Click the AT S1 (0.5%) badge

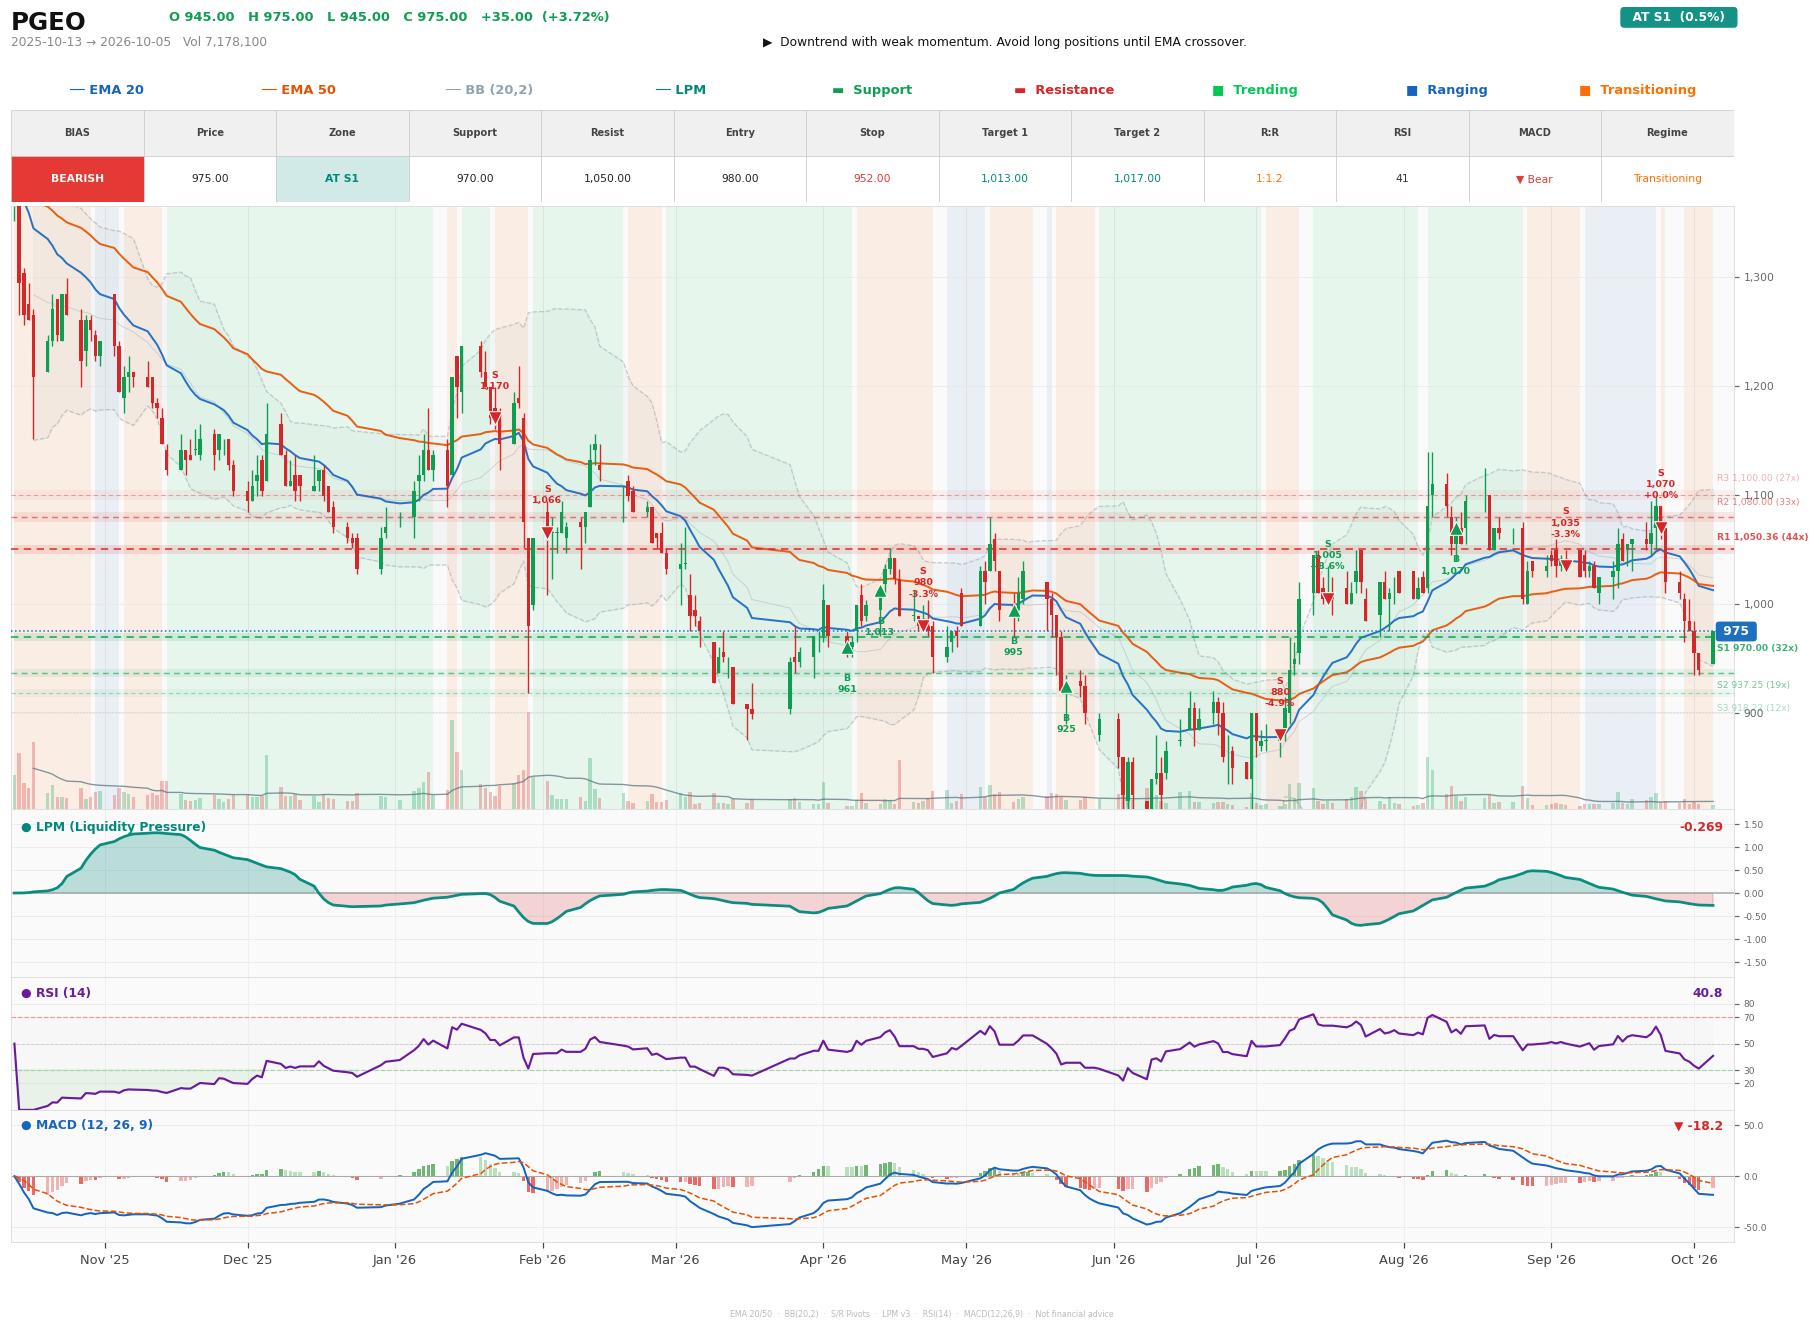(x=1678, y=17)
